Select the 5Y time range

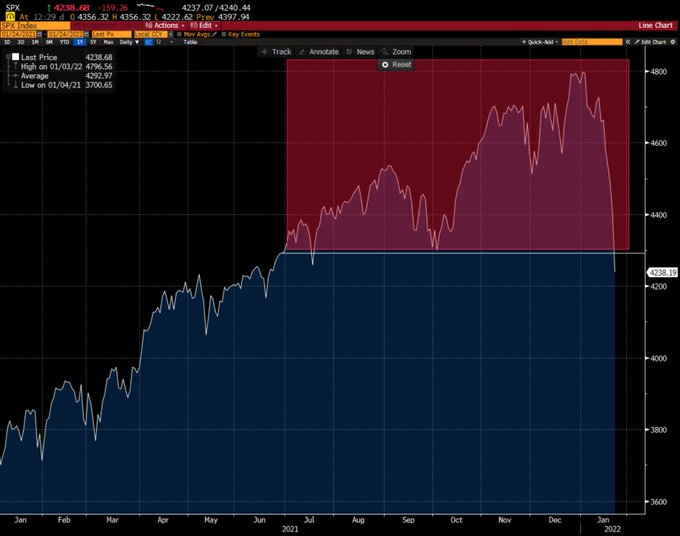coord(93,42)
